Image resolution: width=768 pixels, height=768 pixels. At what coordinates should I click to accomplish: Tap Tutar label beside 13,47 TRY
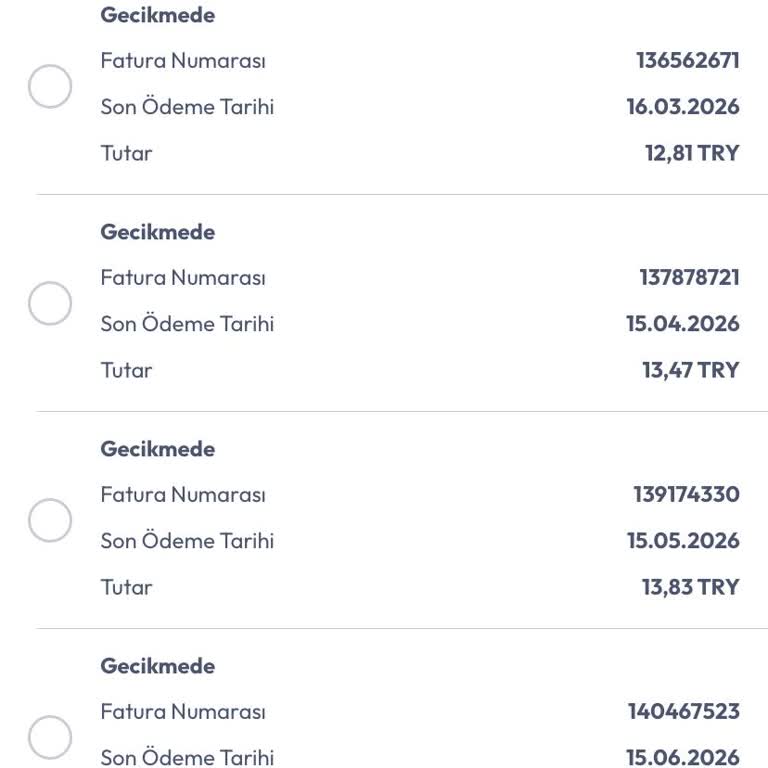[126, 370]
